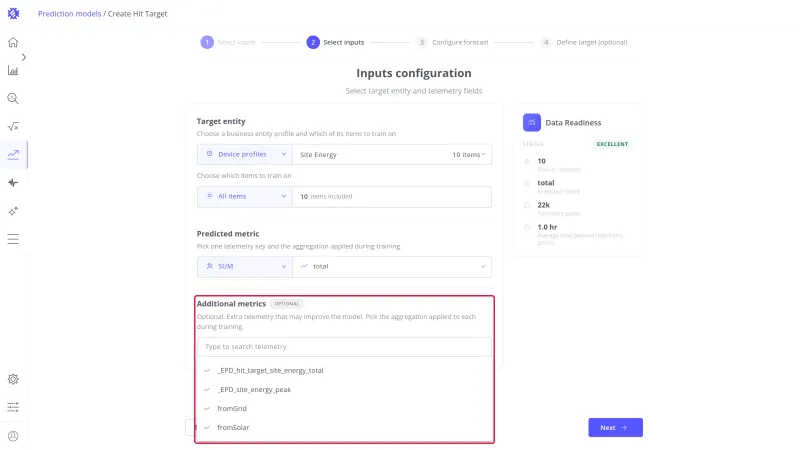
Task: Click the 1.0 hr average time value
Action: pyautogui.click(x=547, y=227)
